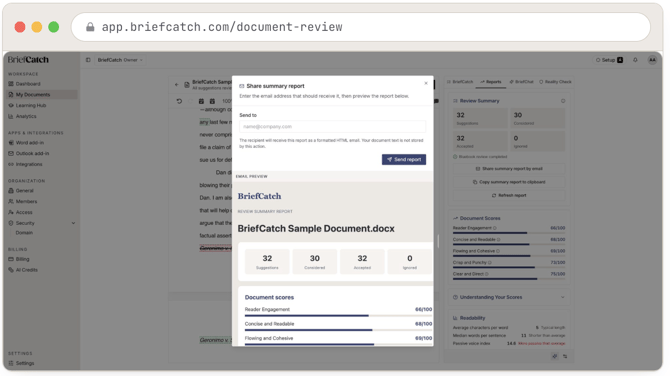670x376 pixels.
Task: Click the Refresh report button
Action: [x=509, y=195]
